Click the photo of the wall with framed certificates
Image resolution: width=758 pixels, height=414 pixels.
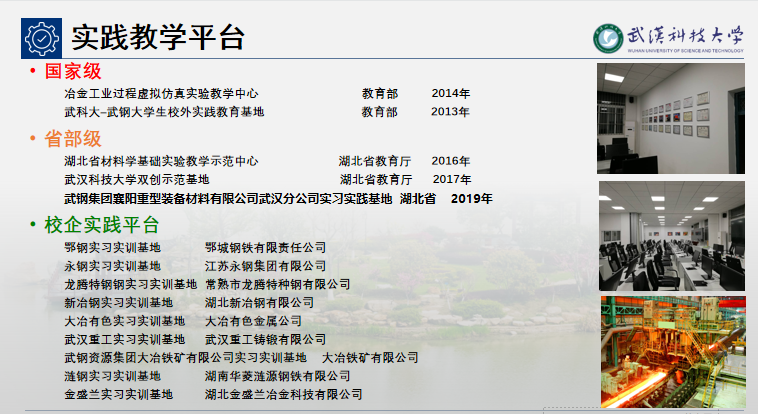tap(671, 118)
